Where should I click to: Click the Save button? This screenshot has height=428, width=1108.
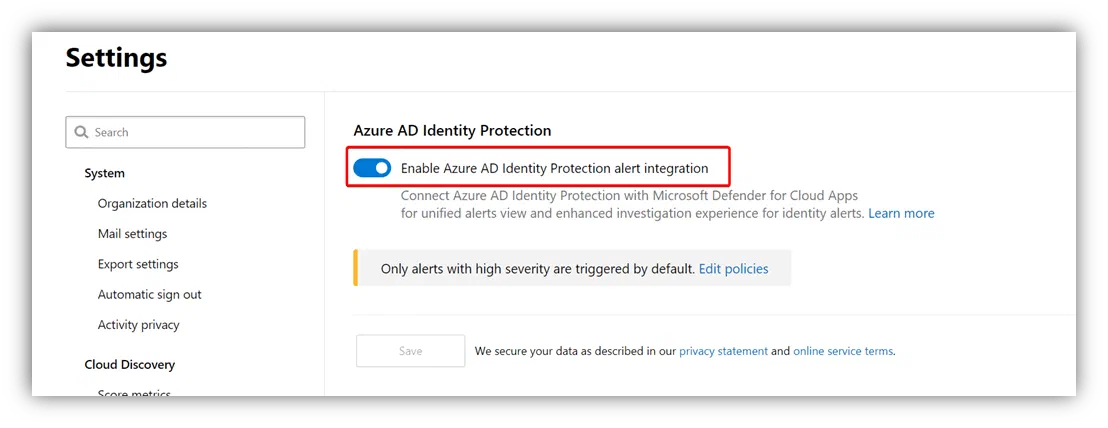411,351
